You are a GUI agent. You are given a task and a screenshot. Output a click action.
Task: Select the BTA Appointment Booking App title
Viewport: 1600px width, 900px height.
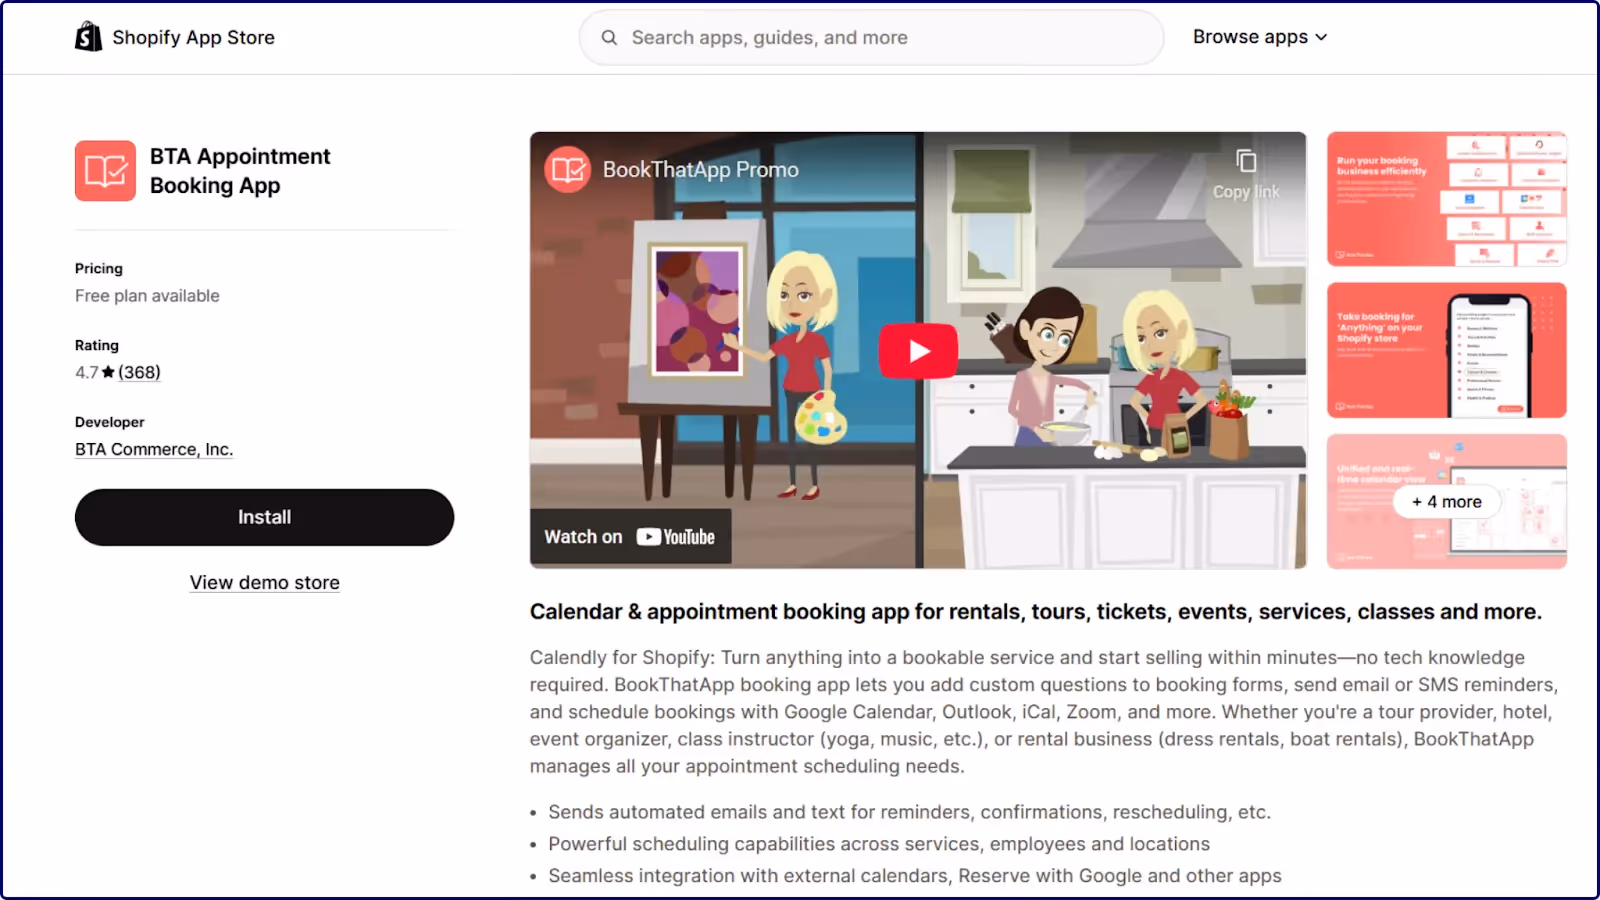[240, 171]
